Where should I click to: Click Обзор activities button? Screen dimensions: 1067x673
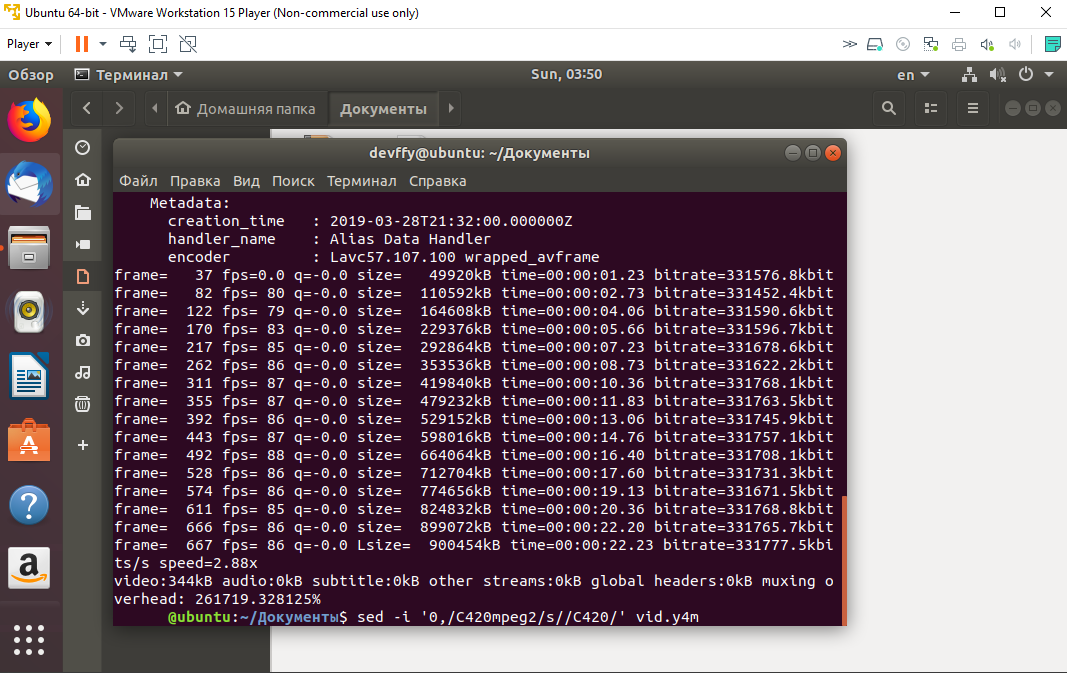click(31, 75)
